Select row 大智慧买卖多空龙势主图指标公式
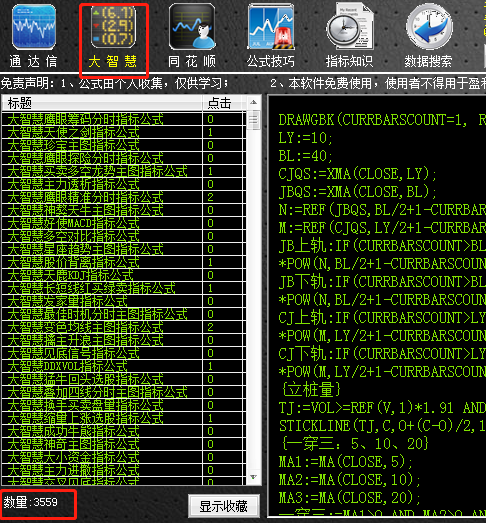The width and height of the screenshot is (486, 523). (x=123, y=171)
